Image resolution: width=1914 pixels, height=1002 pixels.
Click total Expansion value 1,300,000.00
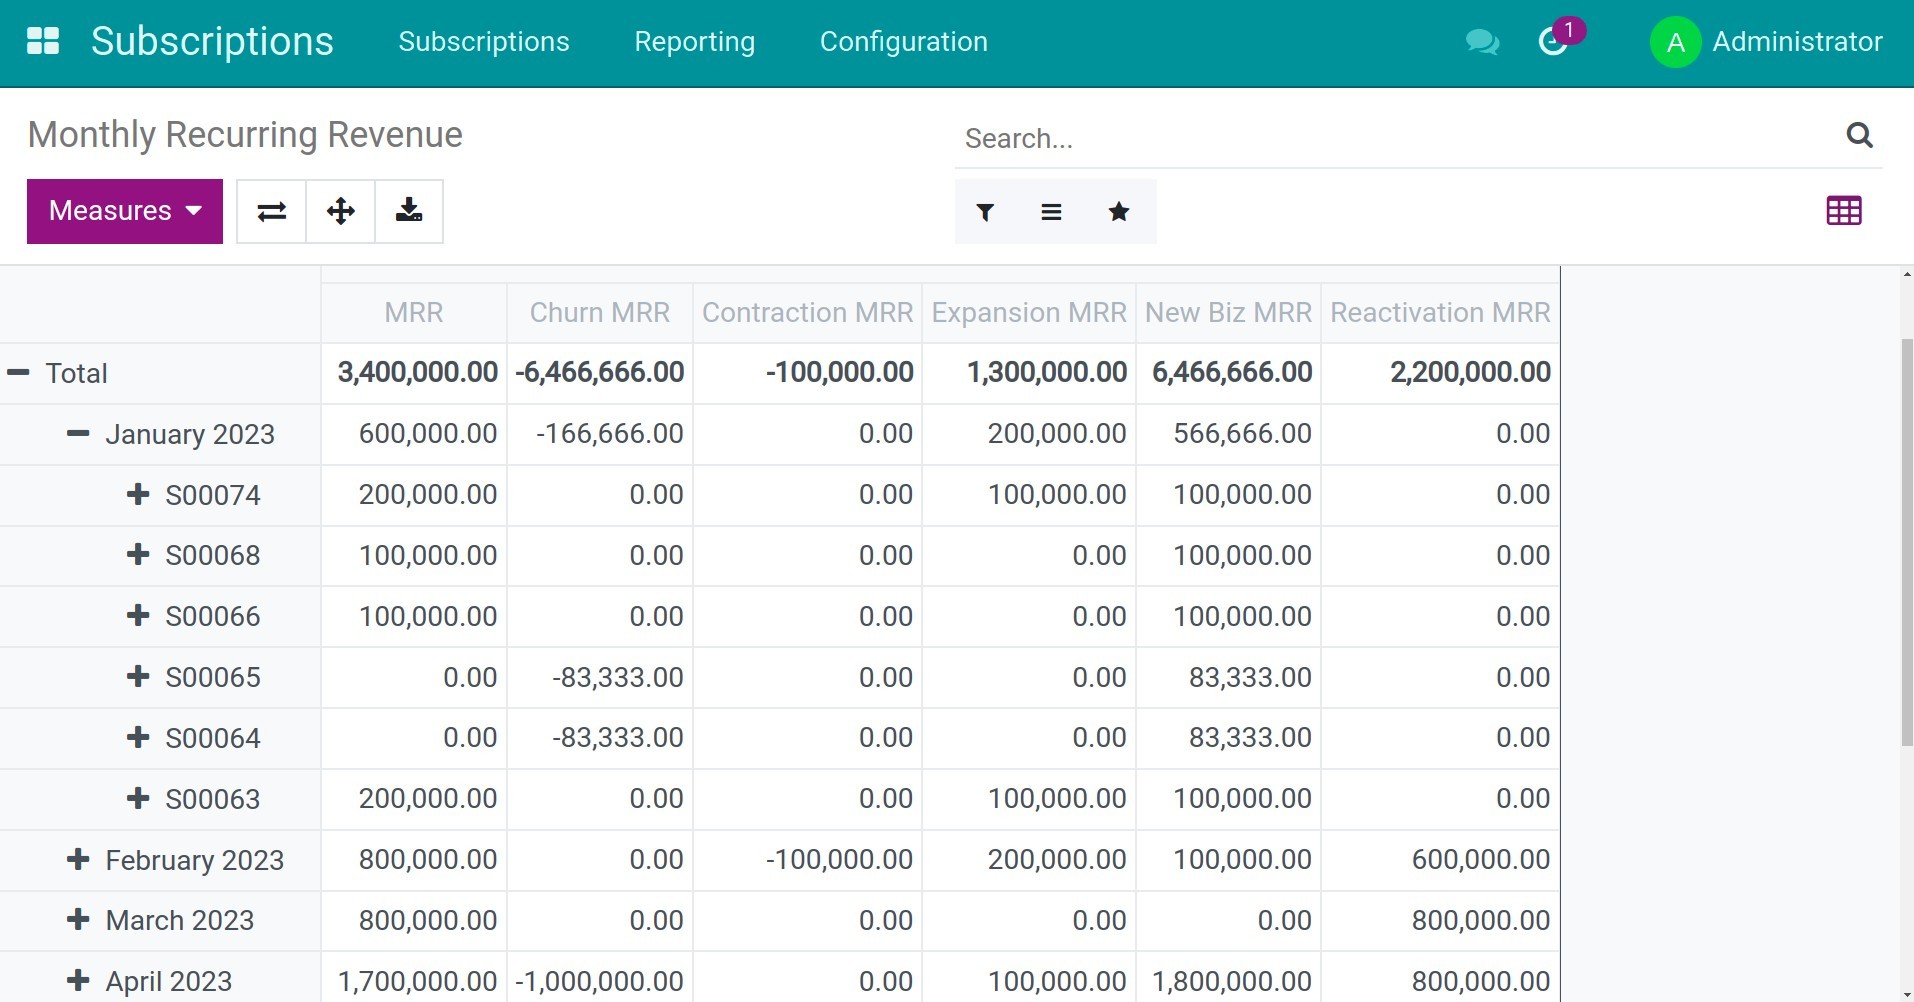(1047, 372)
